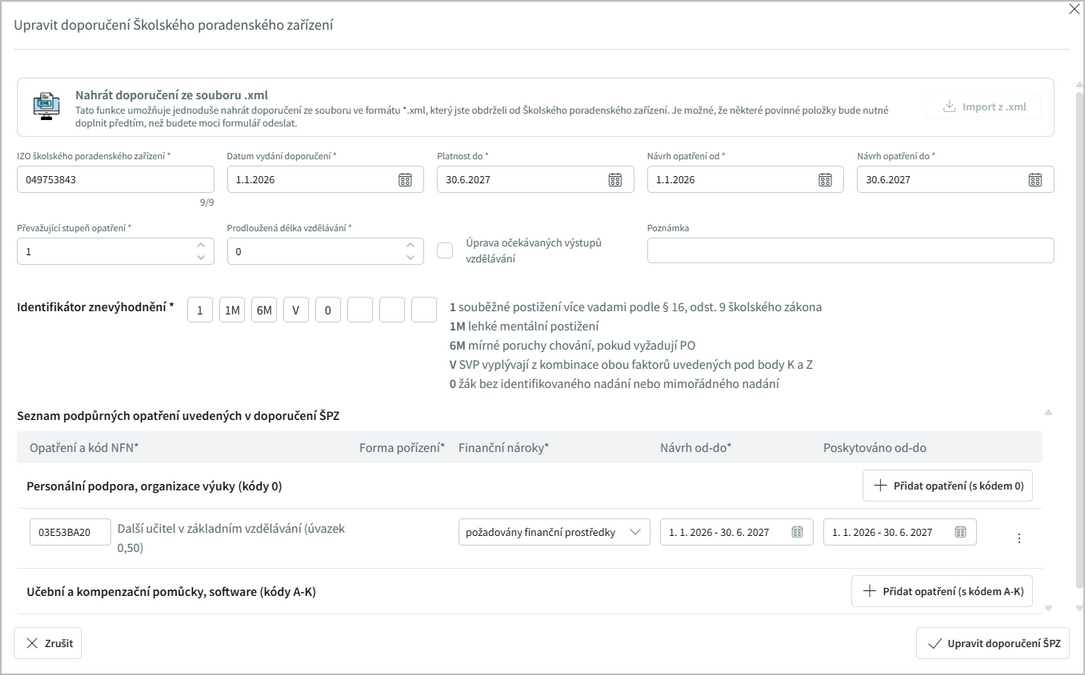Click the Poznámka text field
The height and width of the screenshot is (676, 1085).
coord(850,251)
